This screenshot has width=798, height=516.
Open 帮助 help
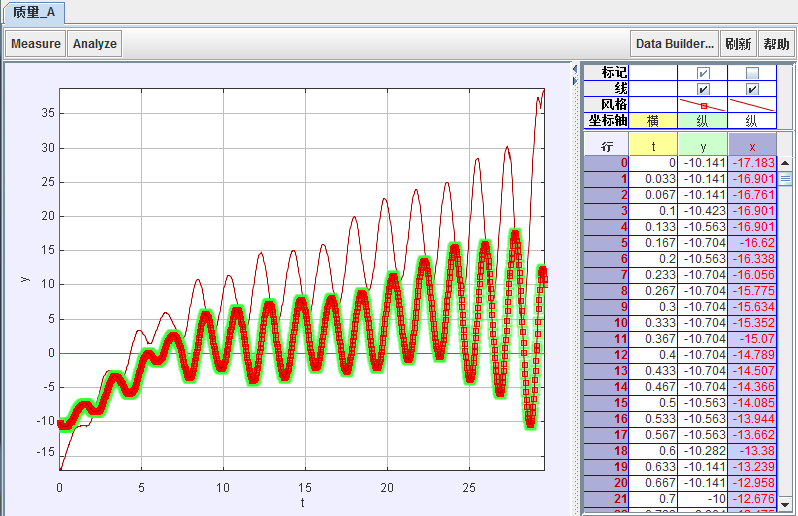[x=776, y=44]
